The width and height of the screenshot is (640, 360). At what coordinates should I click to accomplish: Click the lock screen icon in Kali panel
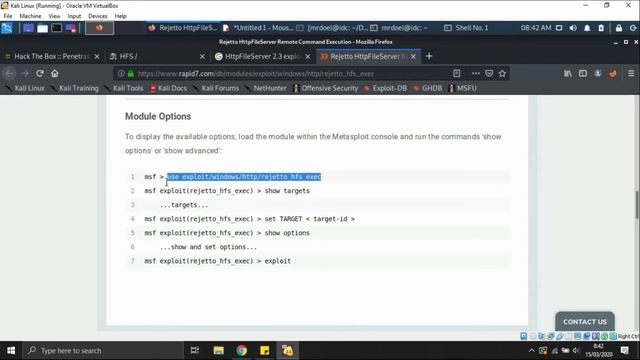point(619,28)
